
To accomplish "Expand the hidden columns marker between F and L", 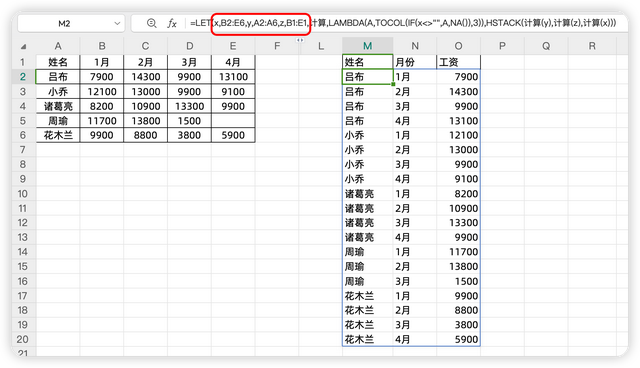I will tap(300, 40).
